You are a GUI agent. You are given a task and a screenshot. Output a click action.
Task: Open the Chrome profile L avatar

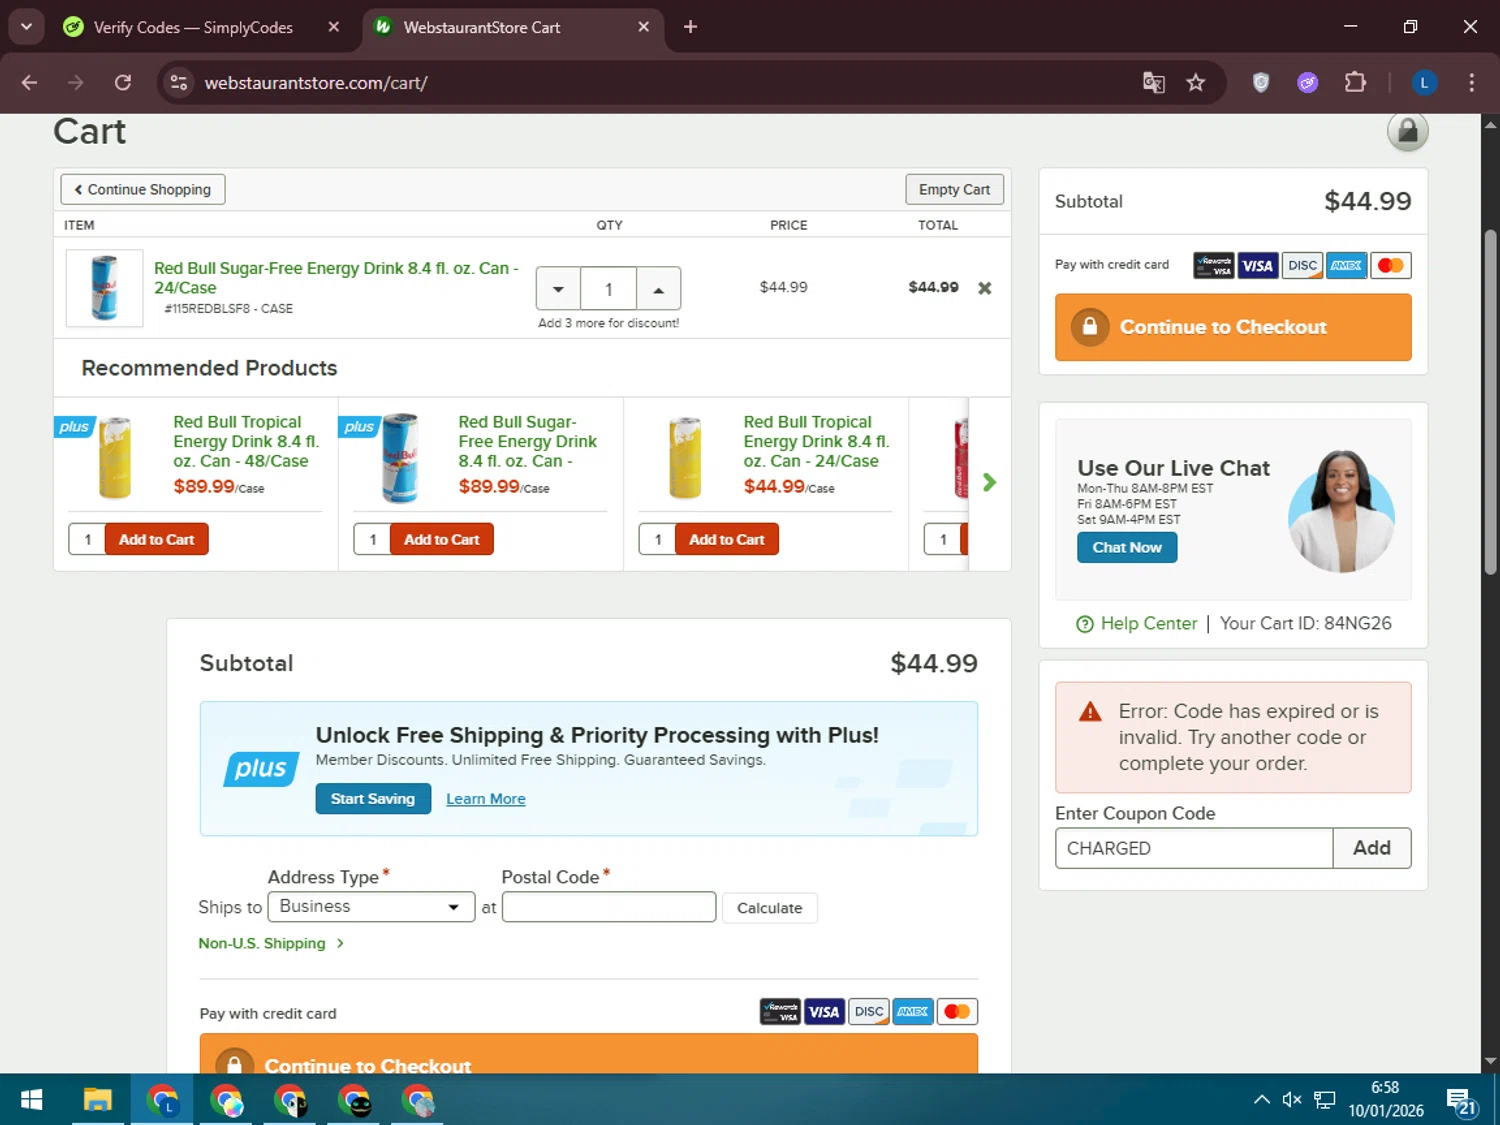1424,83
